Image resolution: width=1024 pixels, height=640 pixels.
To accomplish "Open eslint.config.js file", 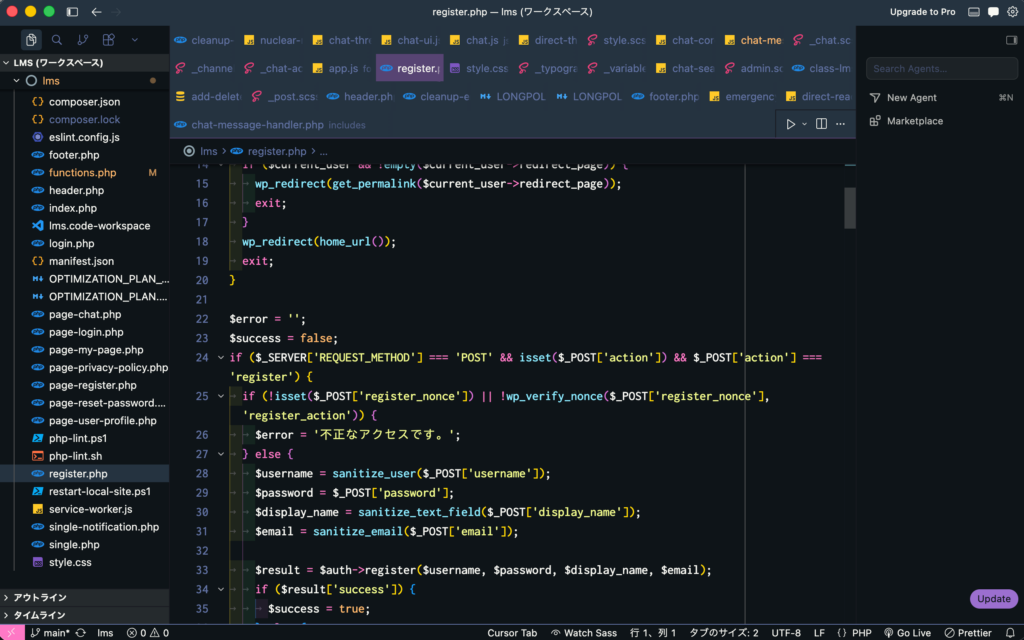I will point(85,137).
